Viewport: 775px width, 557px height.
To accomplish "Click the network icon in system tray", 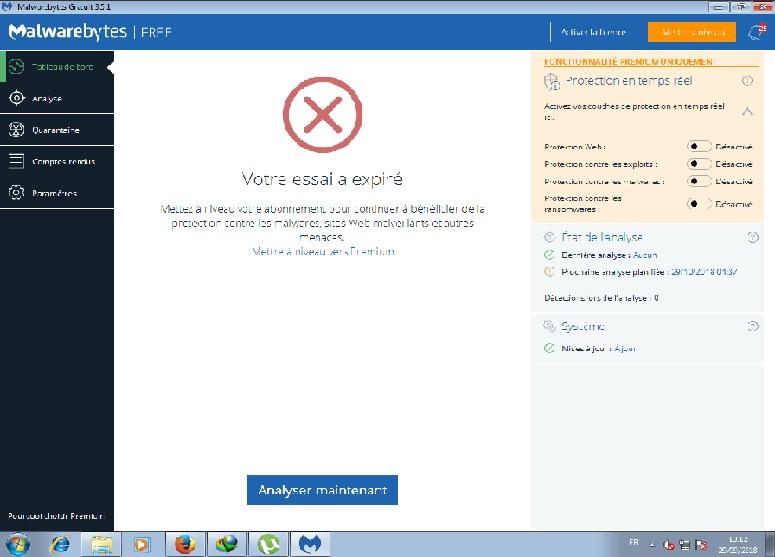I will coord(685,545).
